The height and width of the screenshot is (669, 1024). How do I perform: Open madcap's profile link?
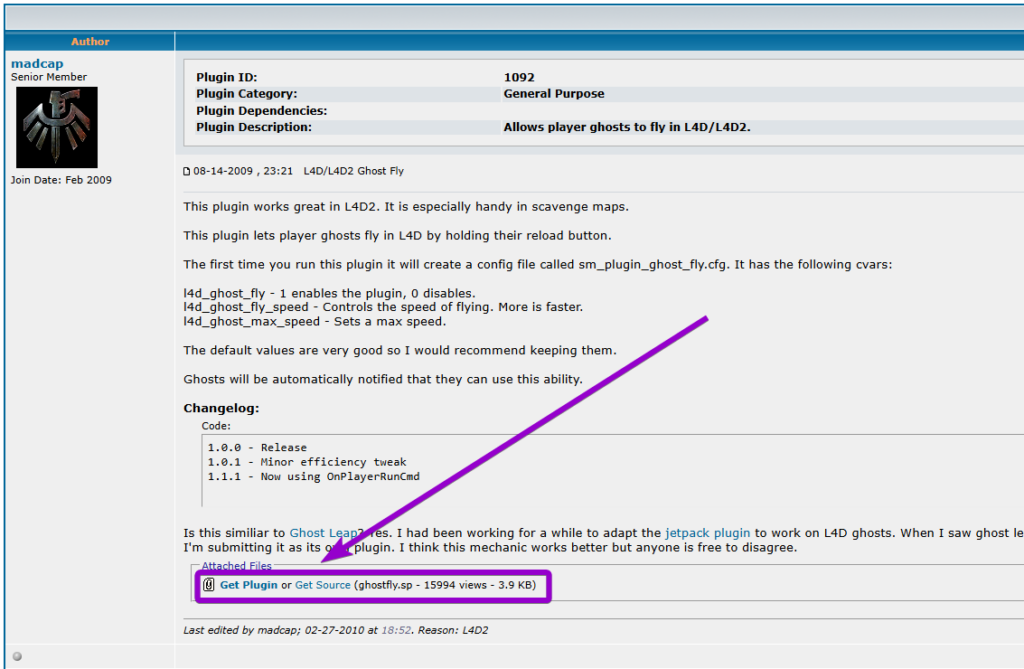[x=37, y=62]
